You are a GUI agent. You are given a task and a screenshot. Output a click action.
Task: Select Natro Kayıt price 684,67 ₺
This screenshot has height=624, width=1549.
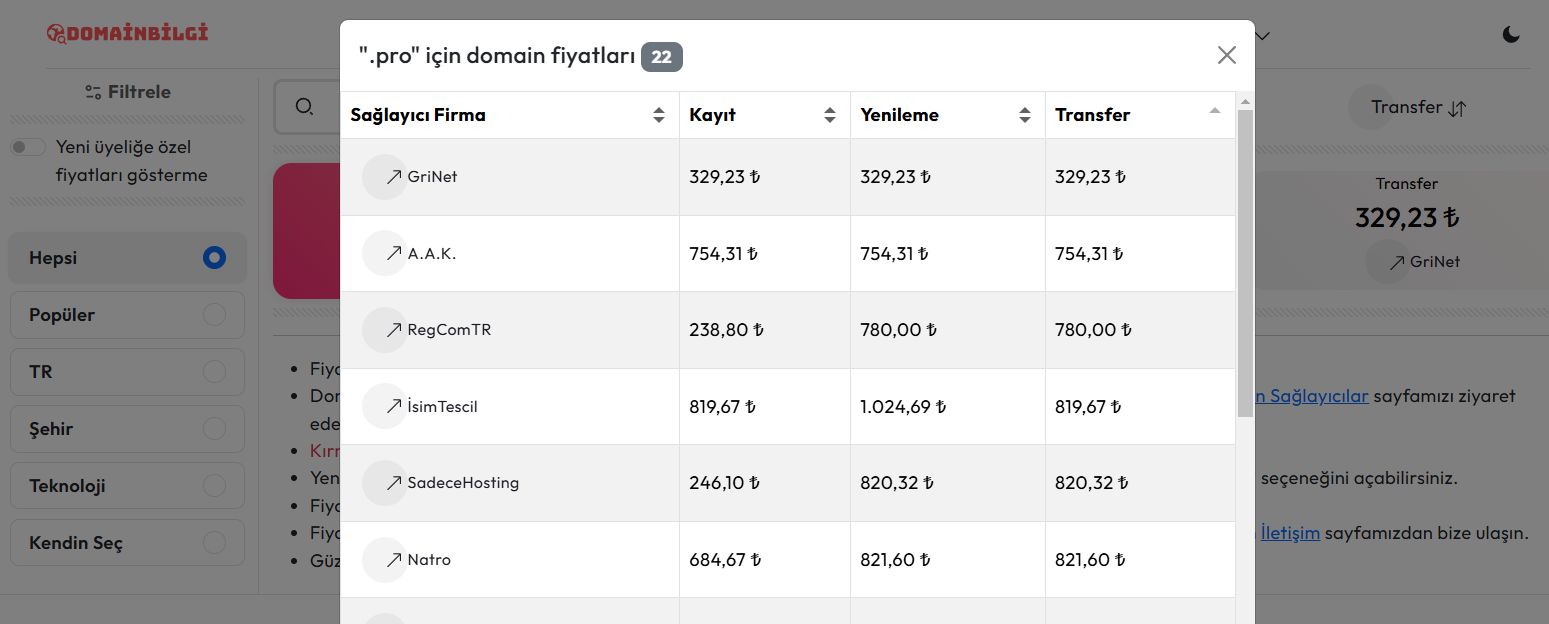click(725, 560)
